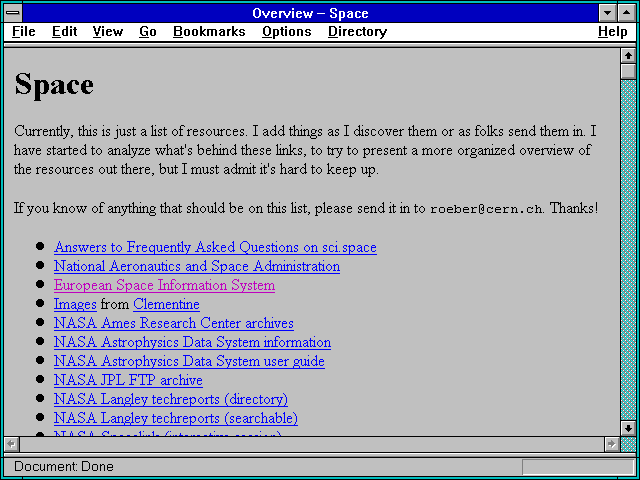
Task: Open European Space Information System link
Action: [164, 285]
